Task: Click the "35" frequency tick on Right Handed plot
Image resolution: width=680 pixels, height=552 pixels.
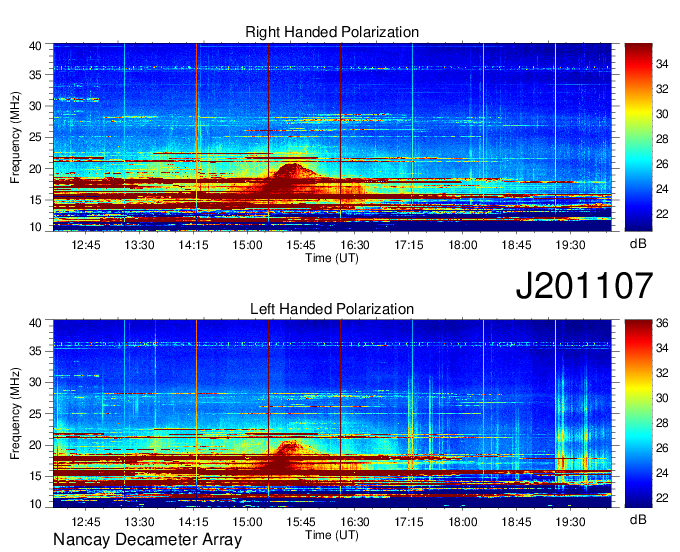Action: [x=35, y=75]
